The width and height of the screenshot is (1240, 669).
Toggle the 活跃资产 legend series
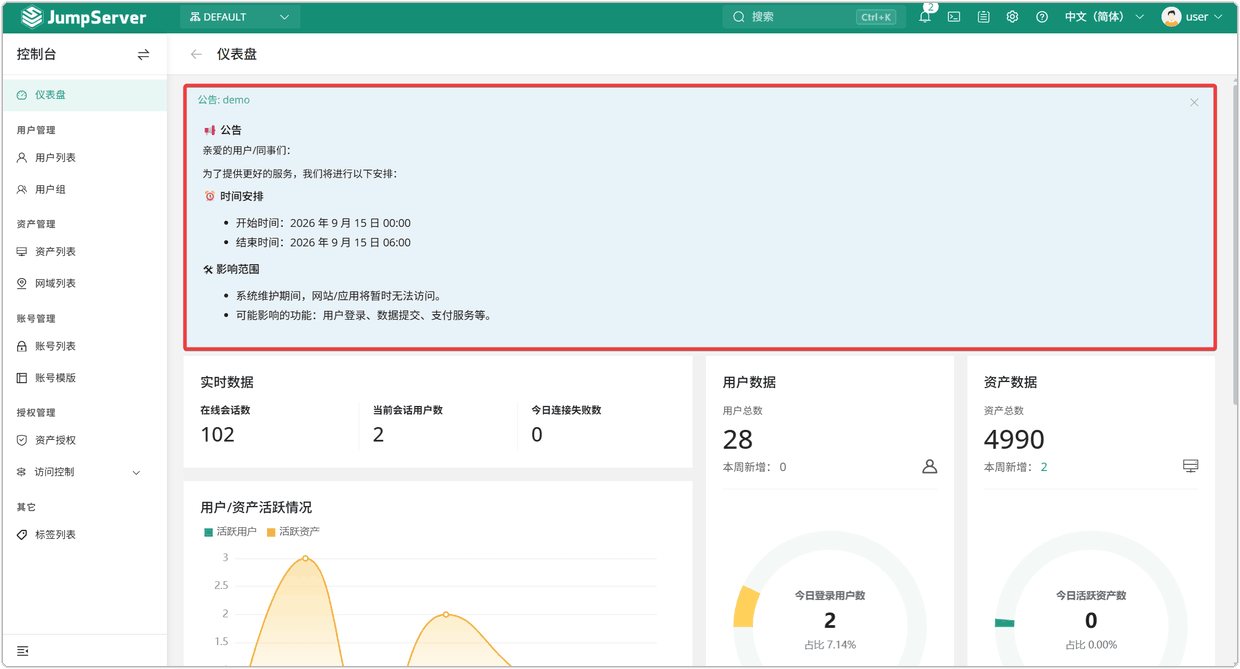(x=293, y=532)
